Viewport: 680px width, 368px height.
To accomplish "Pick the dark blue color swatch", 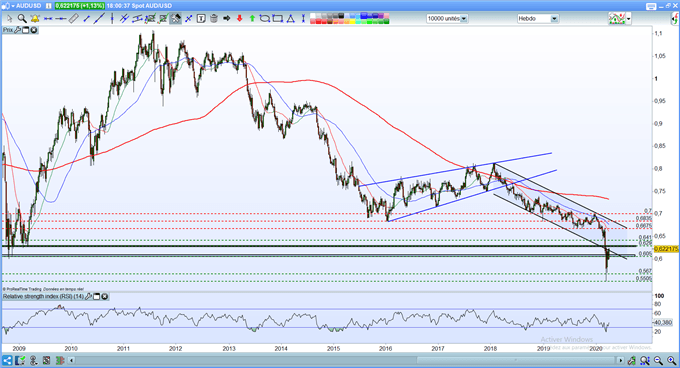I will click(x=375, y=16).
